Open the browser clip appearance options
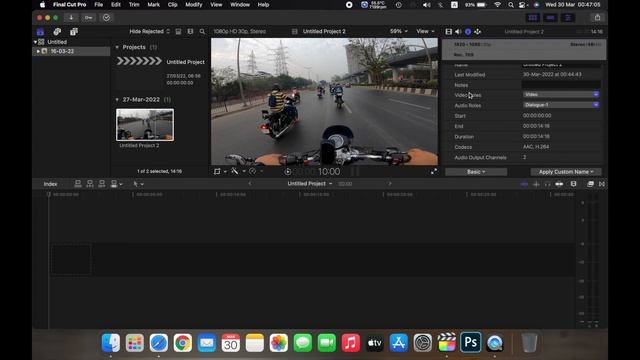Image resolution: width=640 pixels, height=360 pixels. (178, 31)
